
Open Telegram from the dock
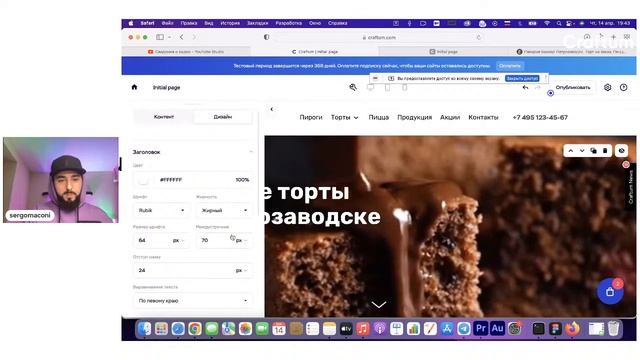464,329
